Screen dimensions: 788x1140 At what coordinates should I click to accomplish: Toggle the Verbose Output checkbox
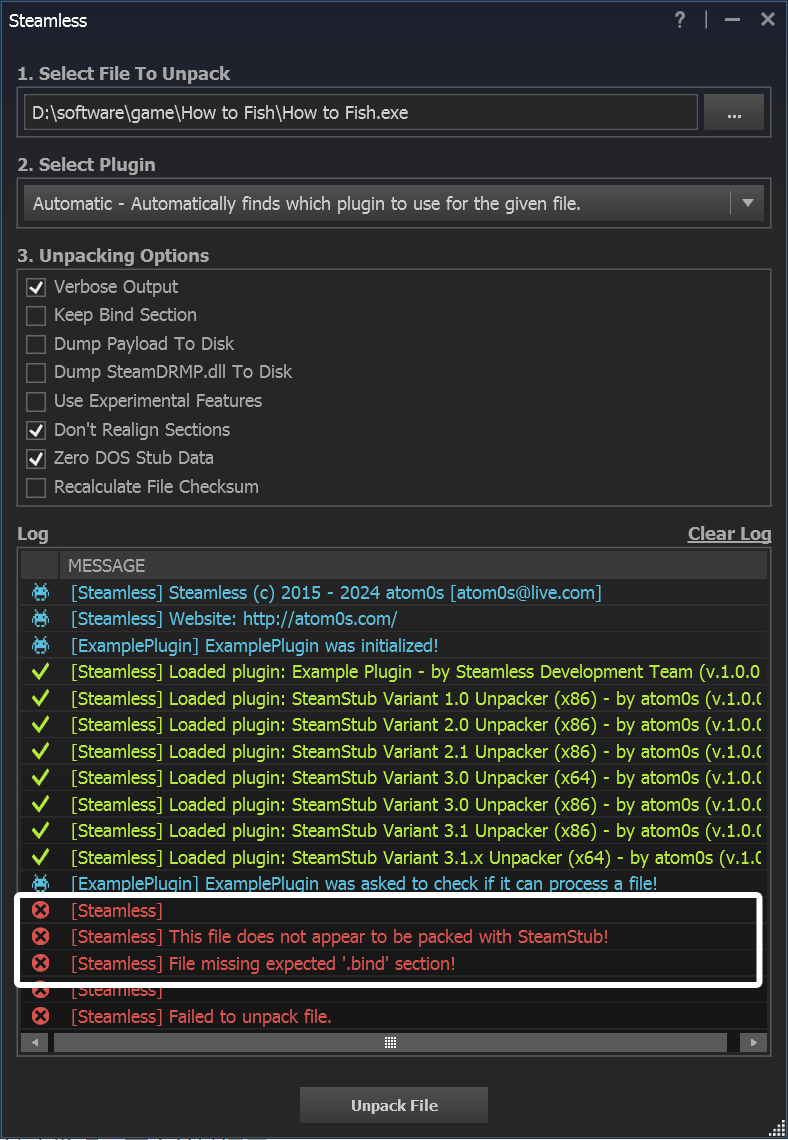36,287
